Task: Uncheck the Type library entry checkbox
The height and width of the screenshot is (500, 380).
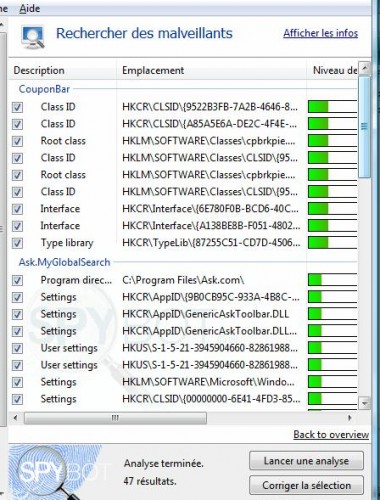Action: 17,243
